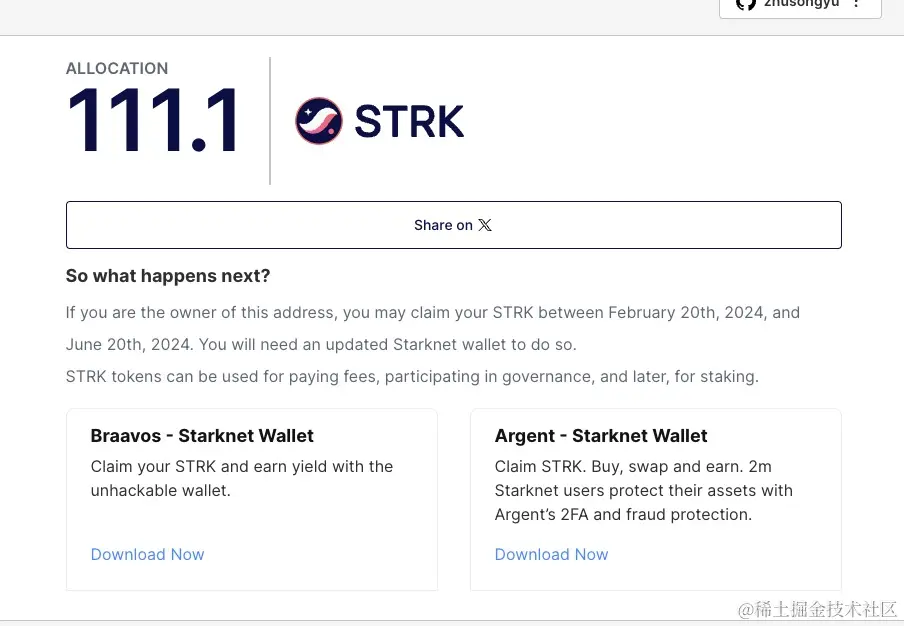Open Braavos wallet Download Now link
904x626 pixels.
click(148, 554)
